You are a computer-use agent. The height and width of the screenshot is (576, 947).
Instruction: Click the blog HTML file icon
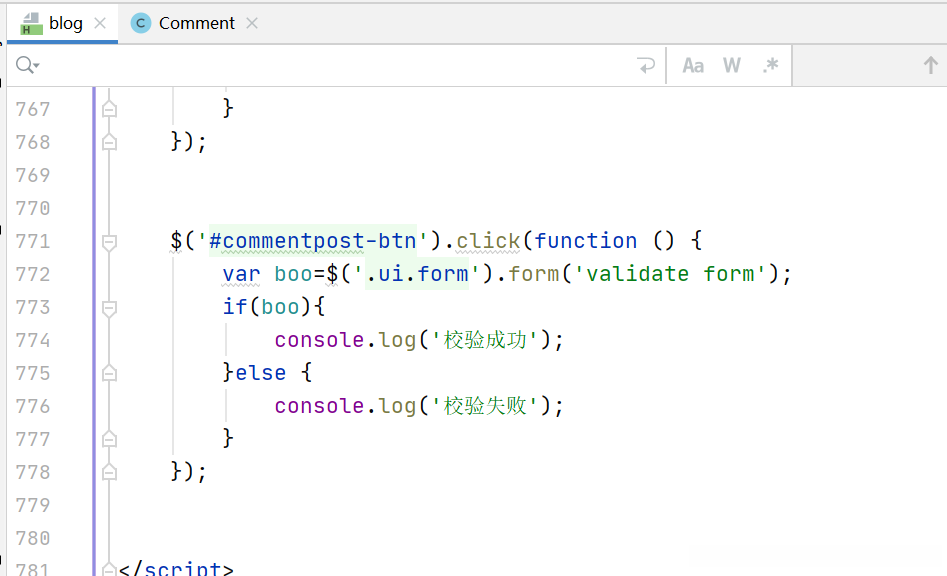pos(31,24)
